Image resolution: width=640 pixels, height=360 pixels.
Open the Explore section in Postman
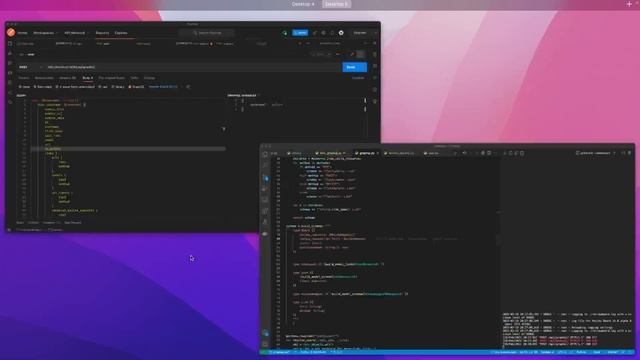point(121,33)
